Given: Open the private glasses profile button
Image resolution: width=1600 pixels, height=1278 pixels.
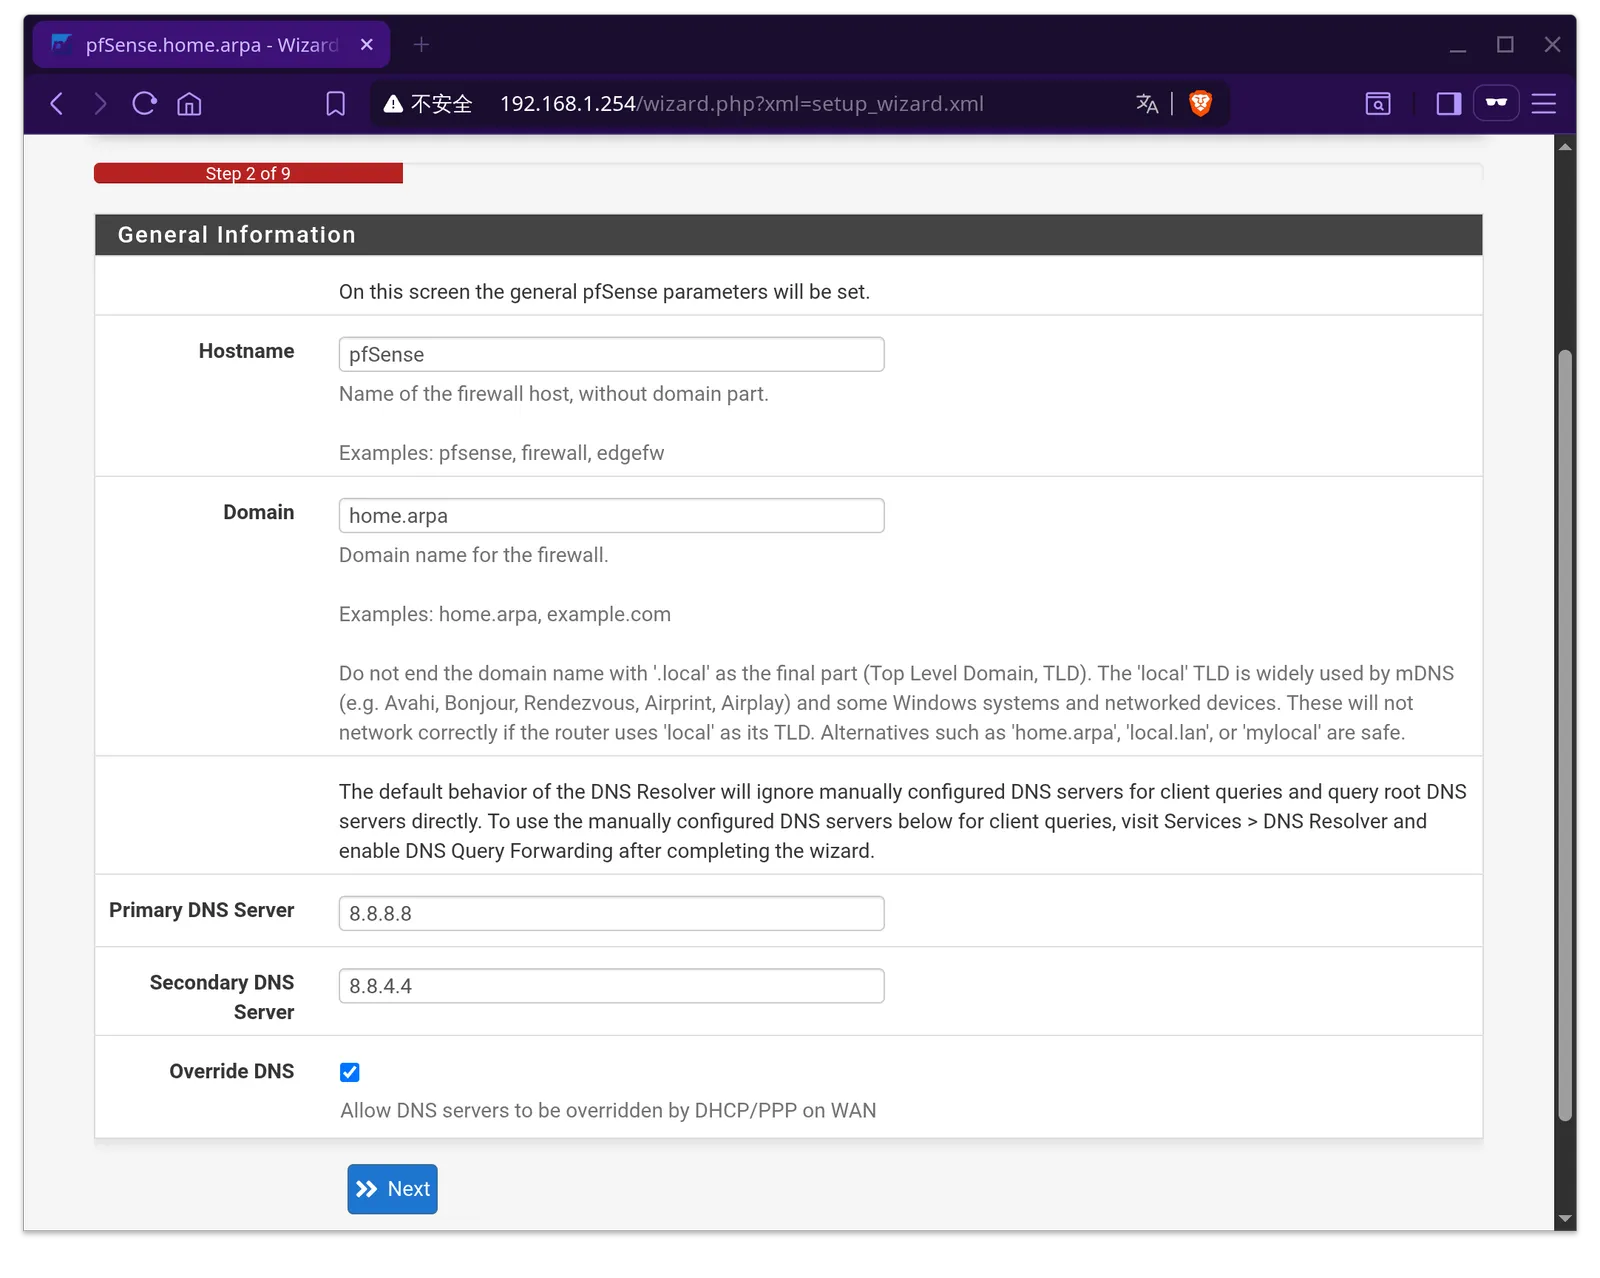Looking at the screenshot, I should [x=1496, y=103].
